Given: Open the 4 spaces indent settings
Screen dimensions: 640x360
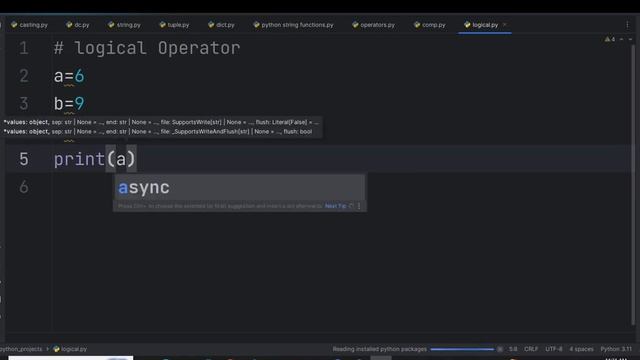Looking at the screenshot, I should pos(581,349).
